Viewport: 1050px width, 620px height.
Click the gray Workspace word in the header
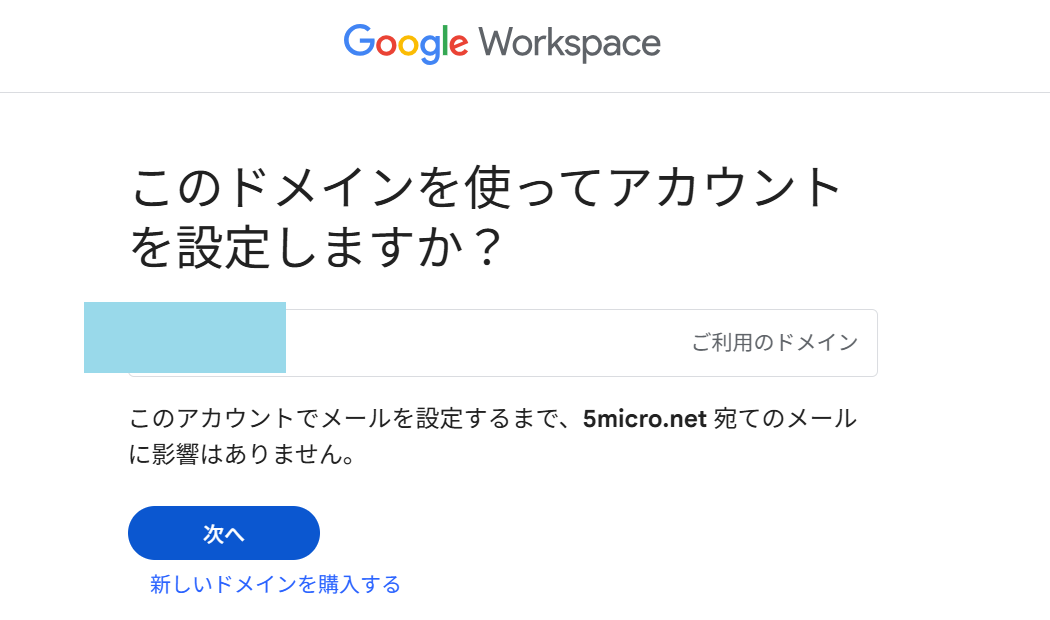(570, 44)
